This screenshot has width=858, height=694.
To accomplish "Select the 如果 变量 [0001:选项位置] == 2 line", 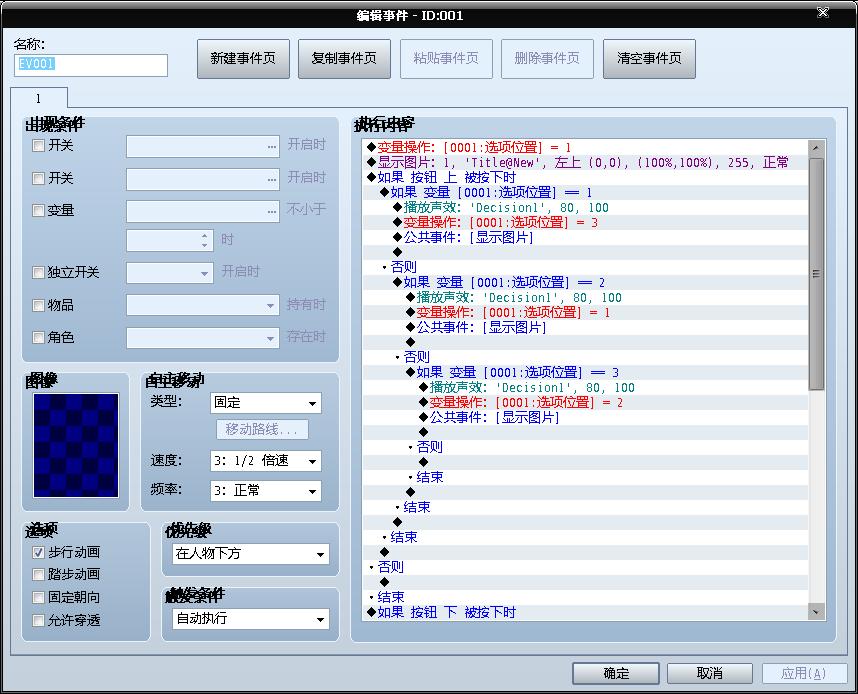I will (585, 282).
